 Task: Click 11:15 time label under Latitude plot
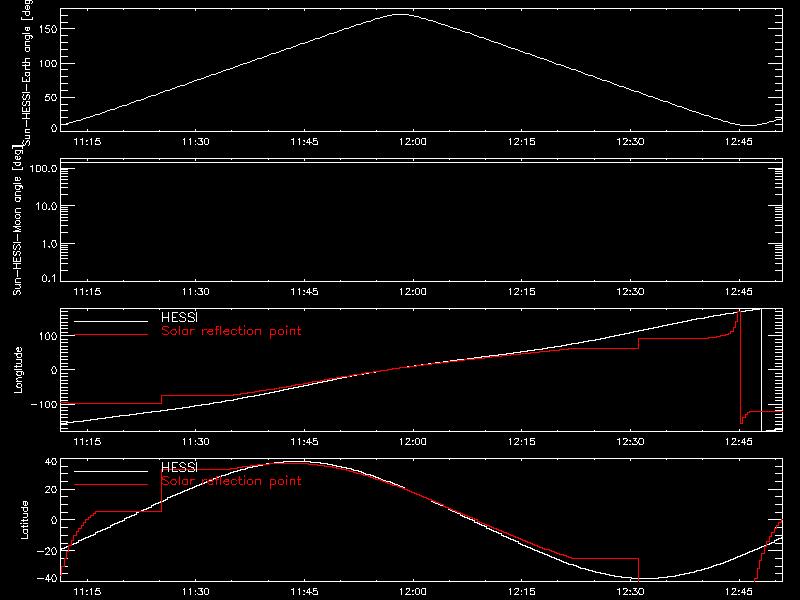87,592
